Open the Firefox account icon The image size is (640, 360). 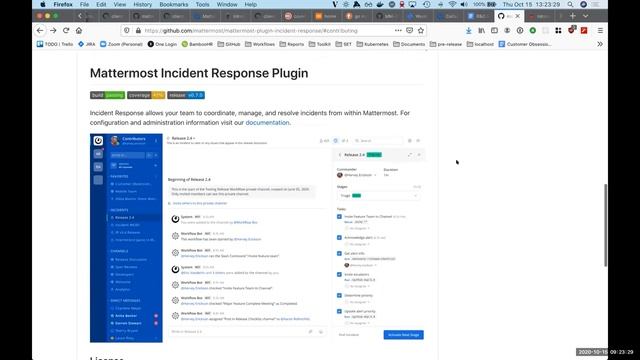point(507,31)
